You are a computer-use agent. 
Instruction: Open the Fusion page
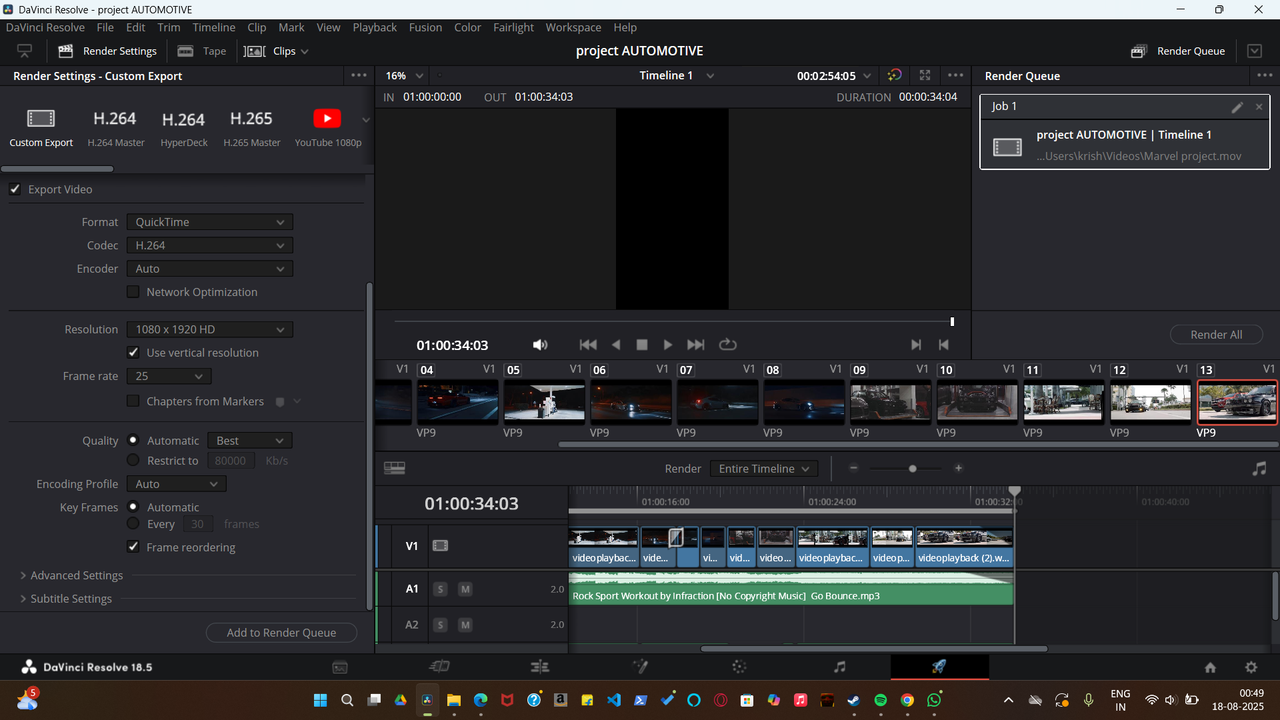point(640,666)
